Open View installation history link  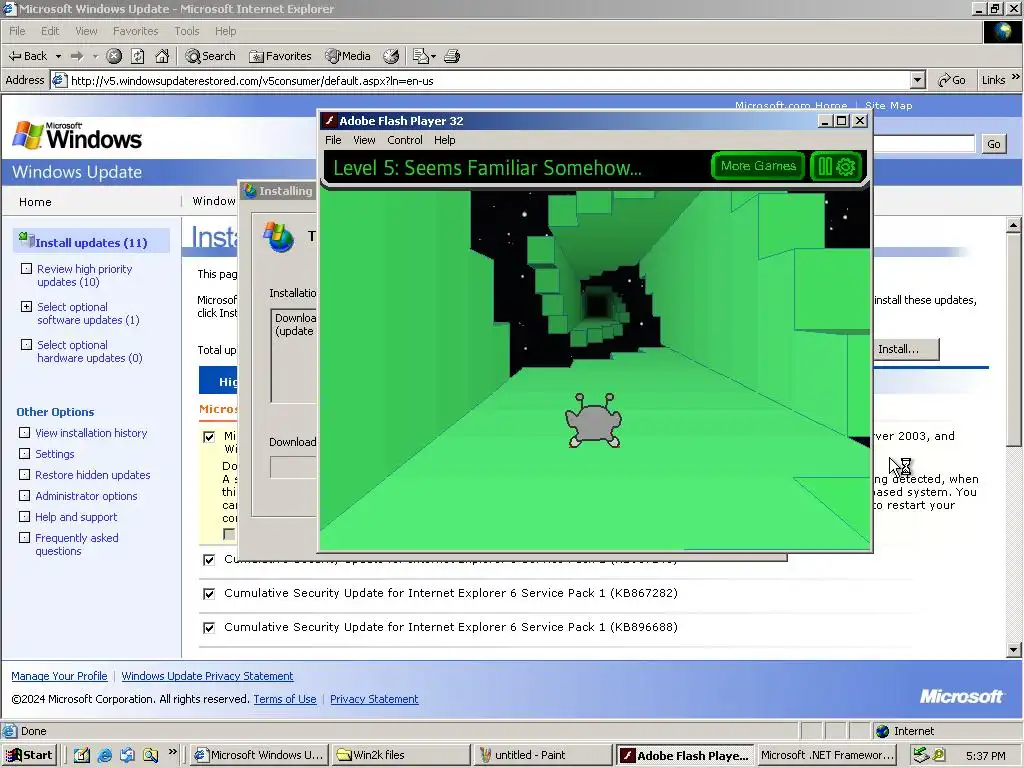point(91,433)
